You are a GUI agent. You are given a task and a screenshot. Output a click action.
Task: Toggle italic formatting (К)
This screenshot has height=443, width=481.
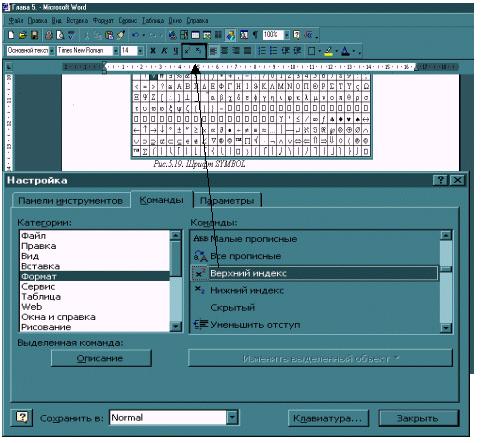click(x=164, y=51)
